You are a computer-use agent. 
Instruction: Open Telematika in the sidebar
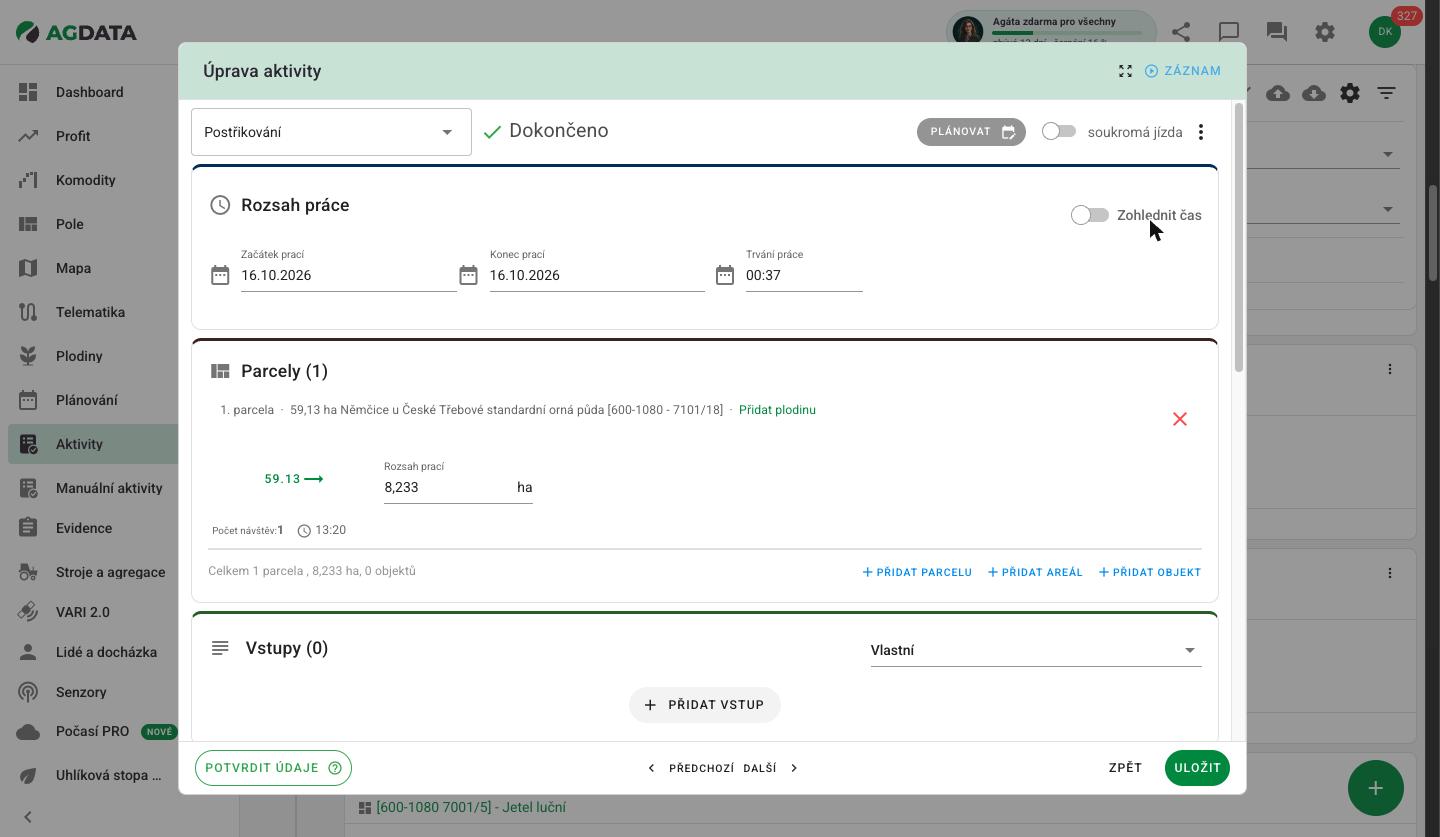coord(90,312)
